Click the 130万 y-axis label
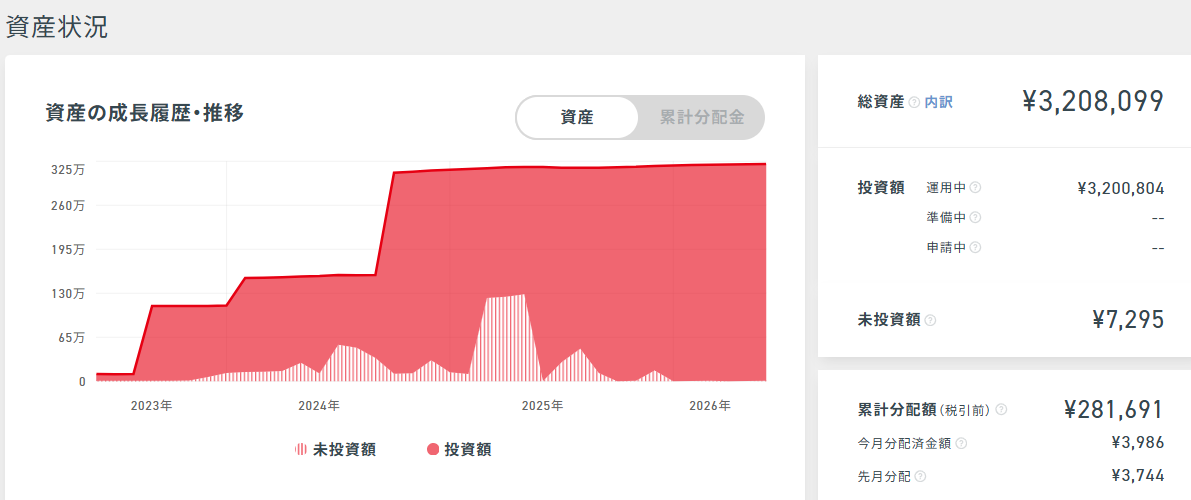The width and height of the screenshot is (1191, 500). pos(68,294)
